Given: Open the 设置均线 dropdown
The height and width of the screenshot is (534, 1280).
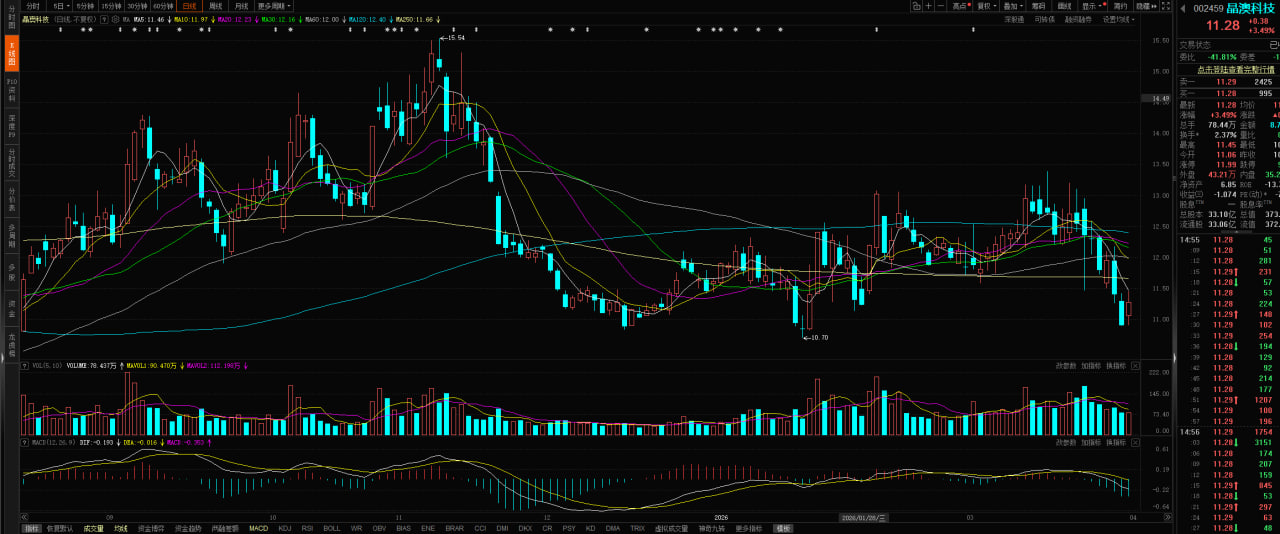Looking at the screenshot, I should [1118, 19].
